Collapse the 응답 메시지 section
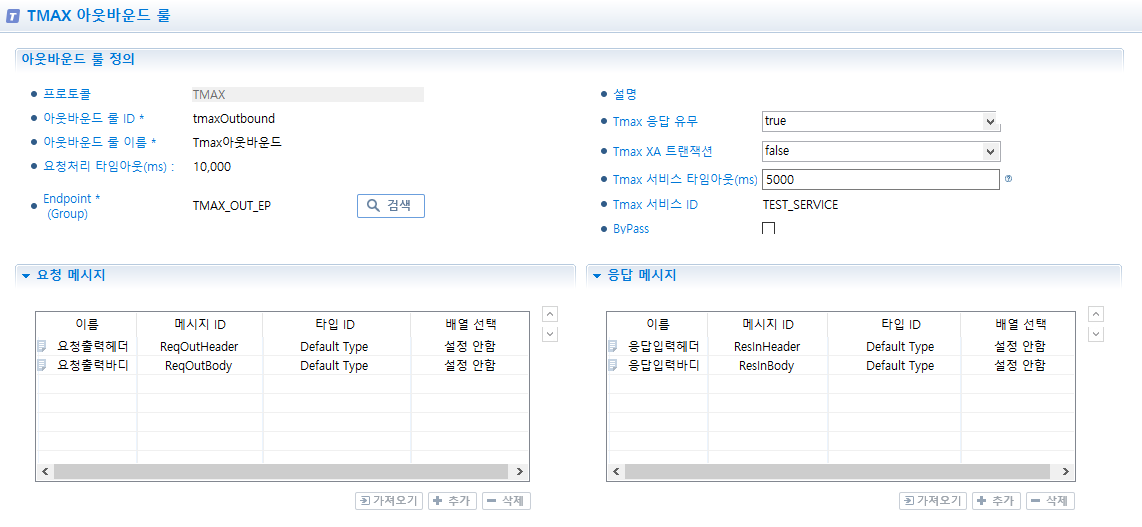 pos(596,275)
